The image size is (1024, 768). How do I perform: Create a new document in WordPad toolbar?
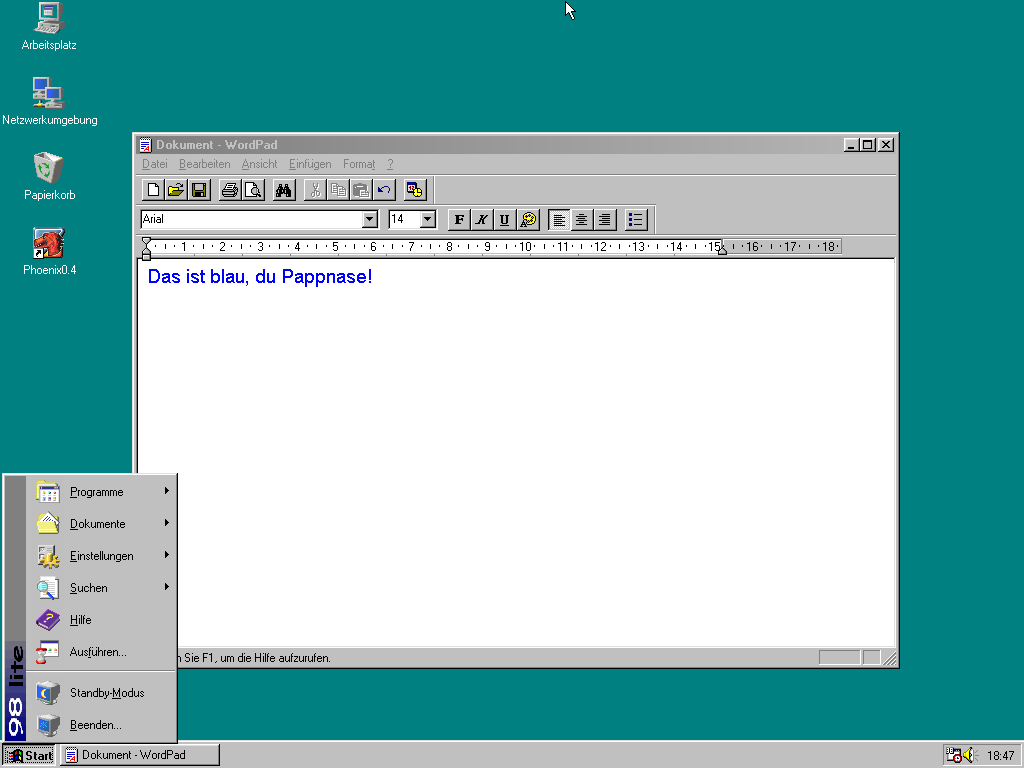click(x=153, y=190)
